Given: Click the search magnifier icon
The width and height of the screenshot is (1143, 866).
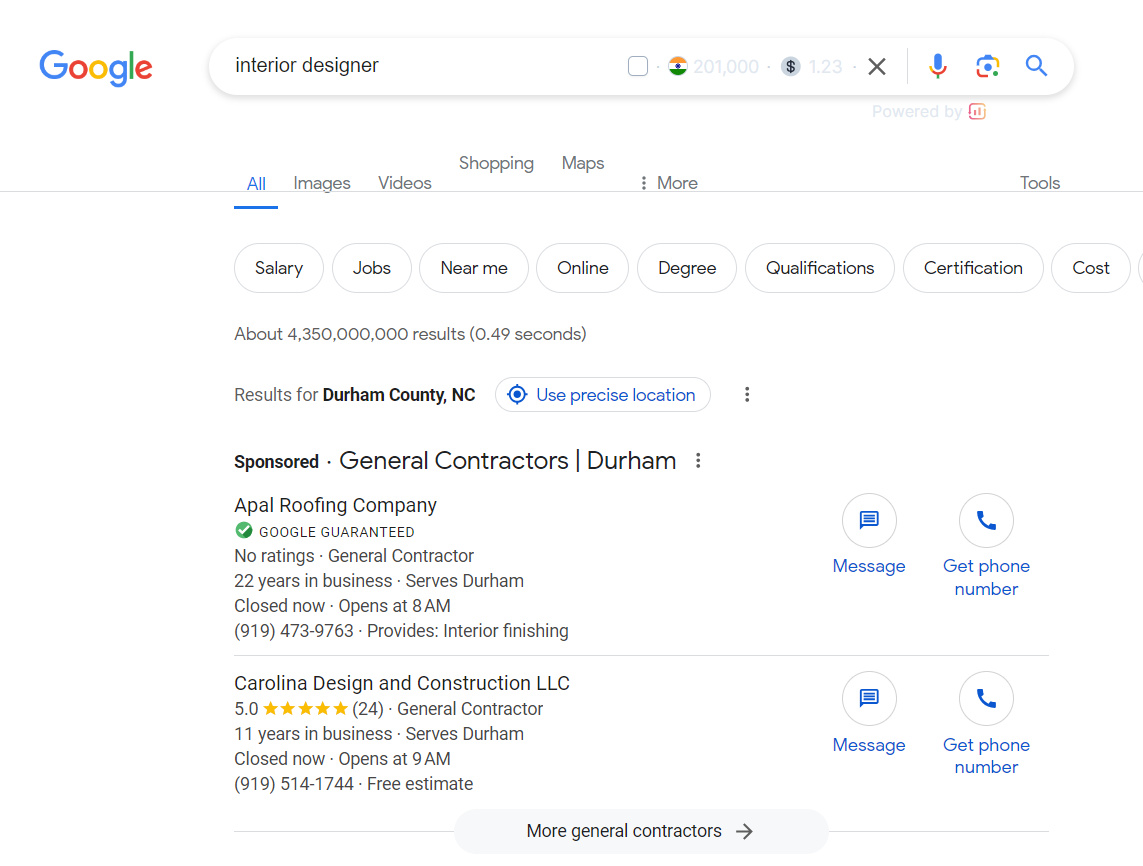Looking at the screenshot, I should click(1036, 65).
